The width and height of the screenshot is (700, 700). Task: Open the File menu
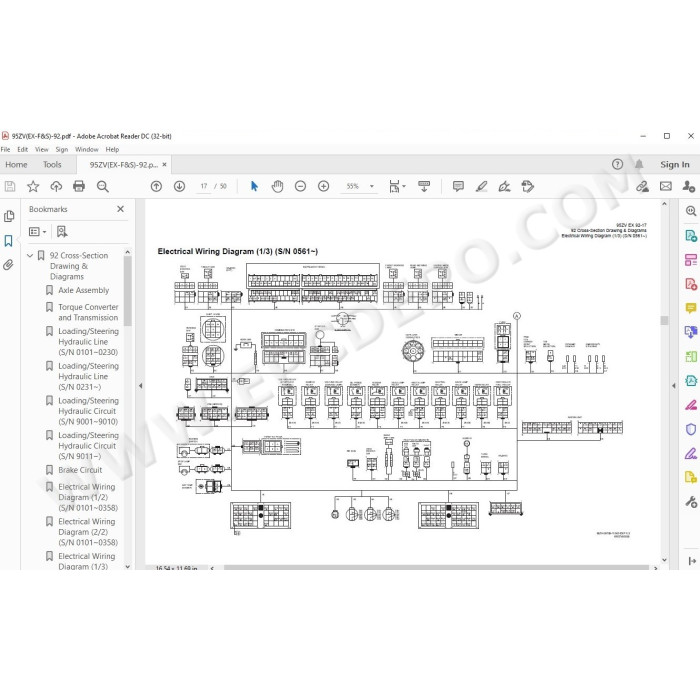click(5, 150)
